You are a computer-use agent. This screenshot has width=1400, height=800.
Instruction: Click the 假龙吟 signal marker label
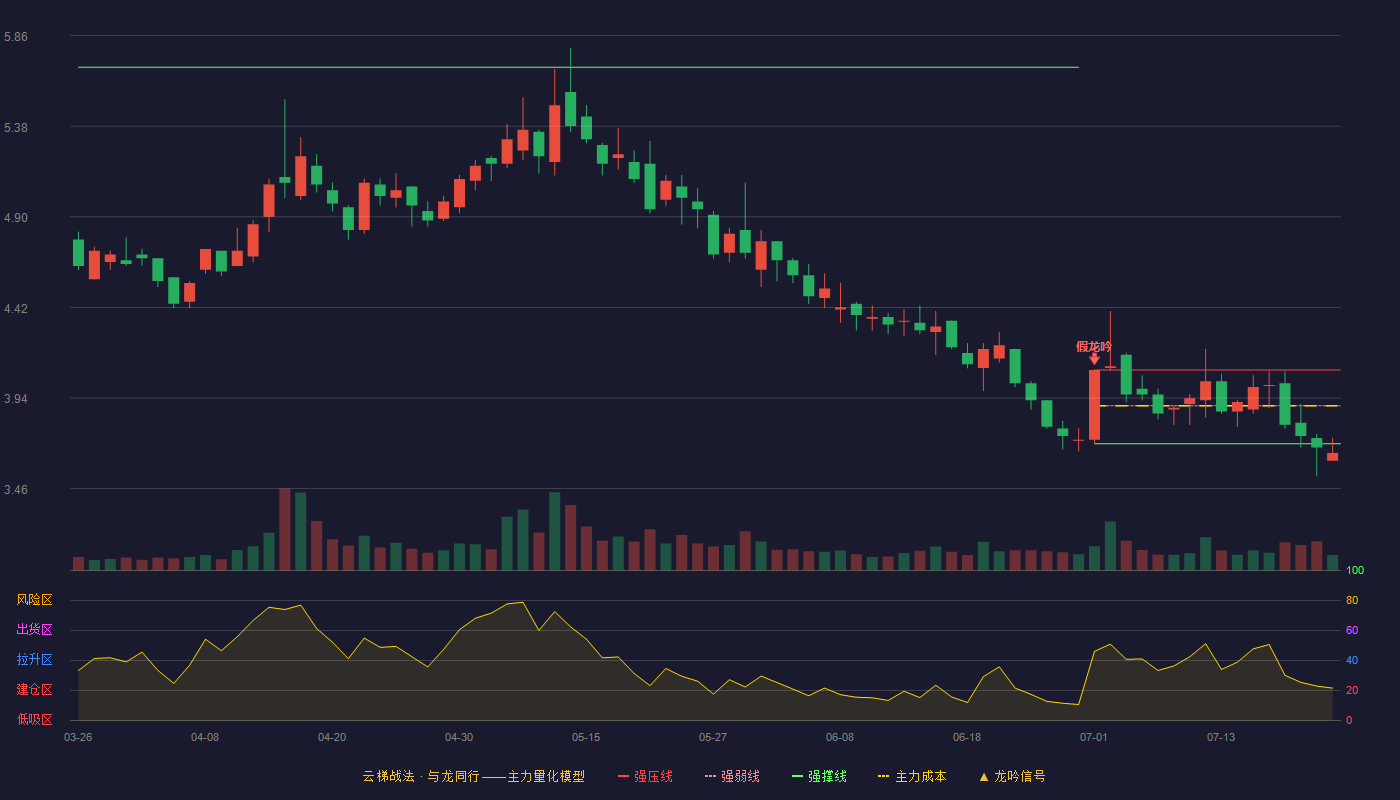pyautogui.click(x=1094, y=346)
